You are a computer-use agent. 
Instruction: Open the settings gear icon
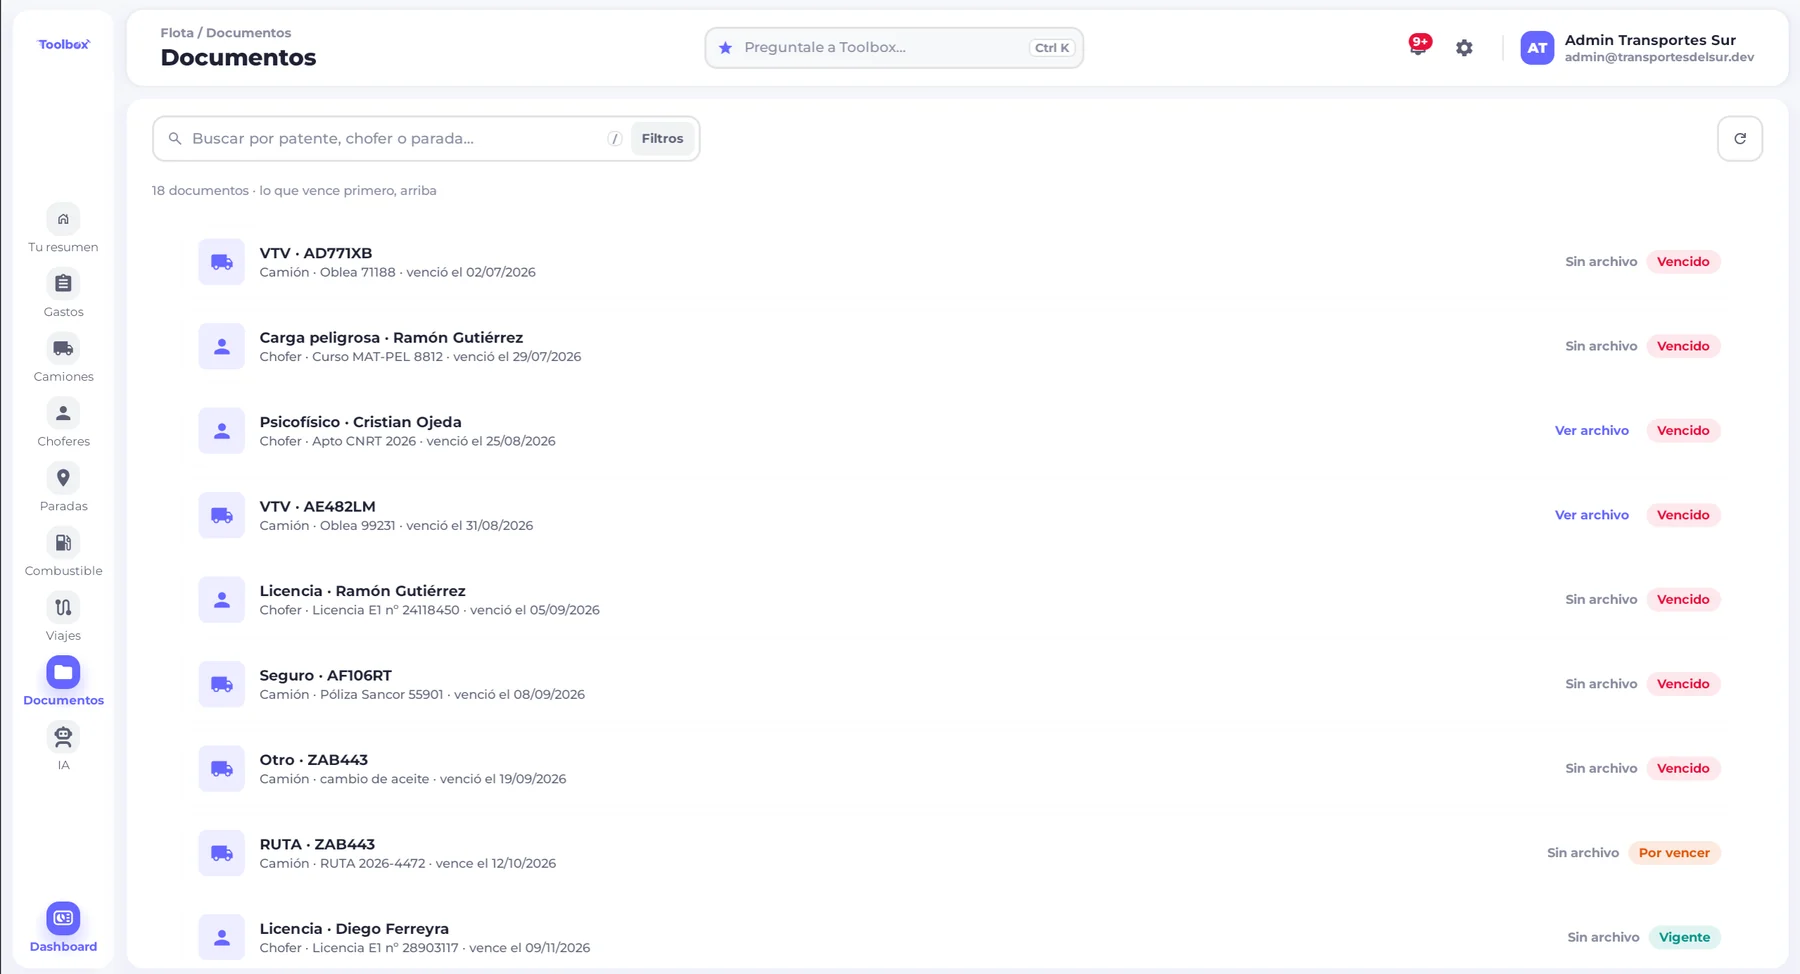1464,48
